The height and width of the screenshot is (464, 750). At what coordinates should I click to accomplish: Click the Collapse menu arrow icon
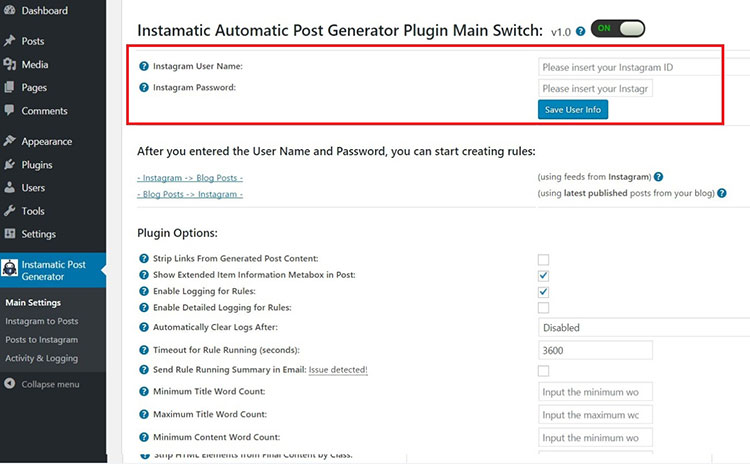(x=10, y=384)
